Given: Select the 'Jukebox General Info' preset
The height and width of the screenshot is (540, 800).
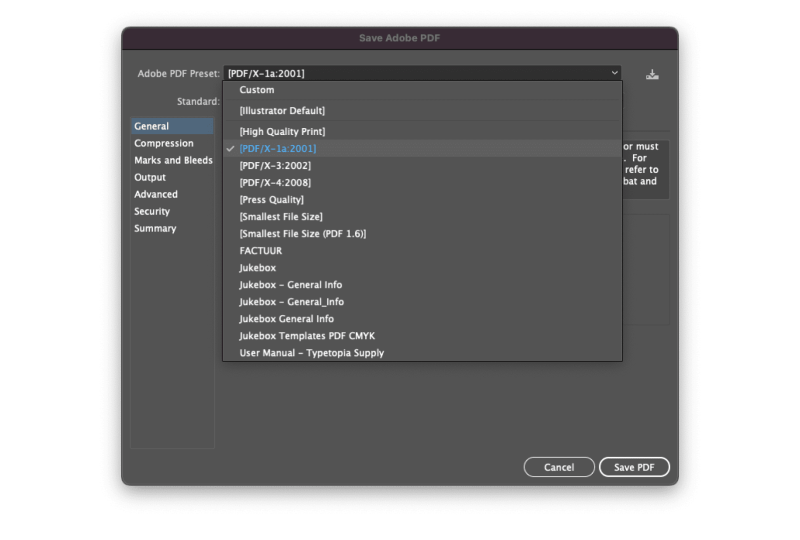Looking at the screenshot, I should tap(422, 319).
